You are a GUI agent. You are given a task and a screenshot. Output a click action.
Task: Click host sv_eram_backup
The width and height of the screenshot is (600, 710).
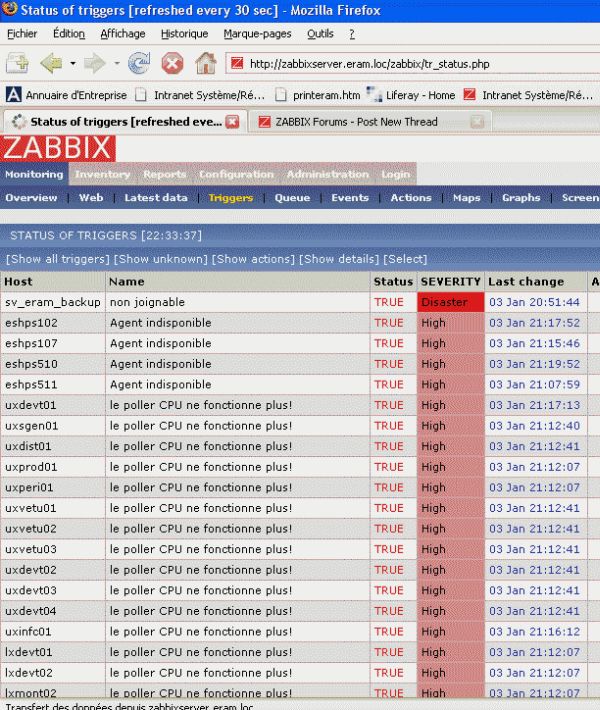point(53,302)
